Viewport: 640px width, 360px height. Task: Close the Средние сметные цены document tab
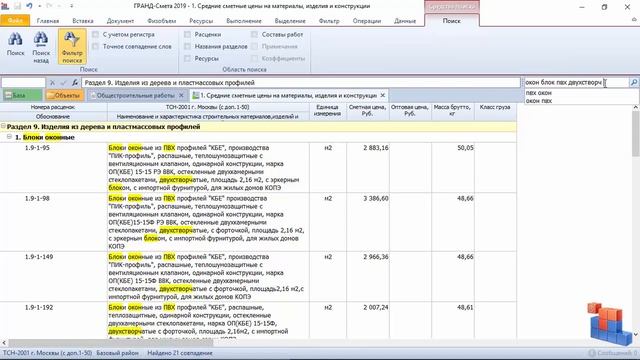[x=382, y=96]
